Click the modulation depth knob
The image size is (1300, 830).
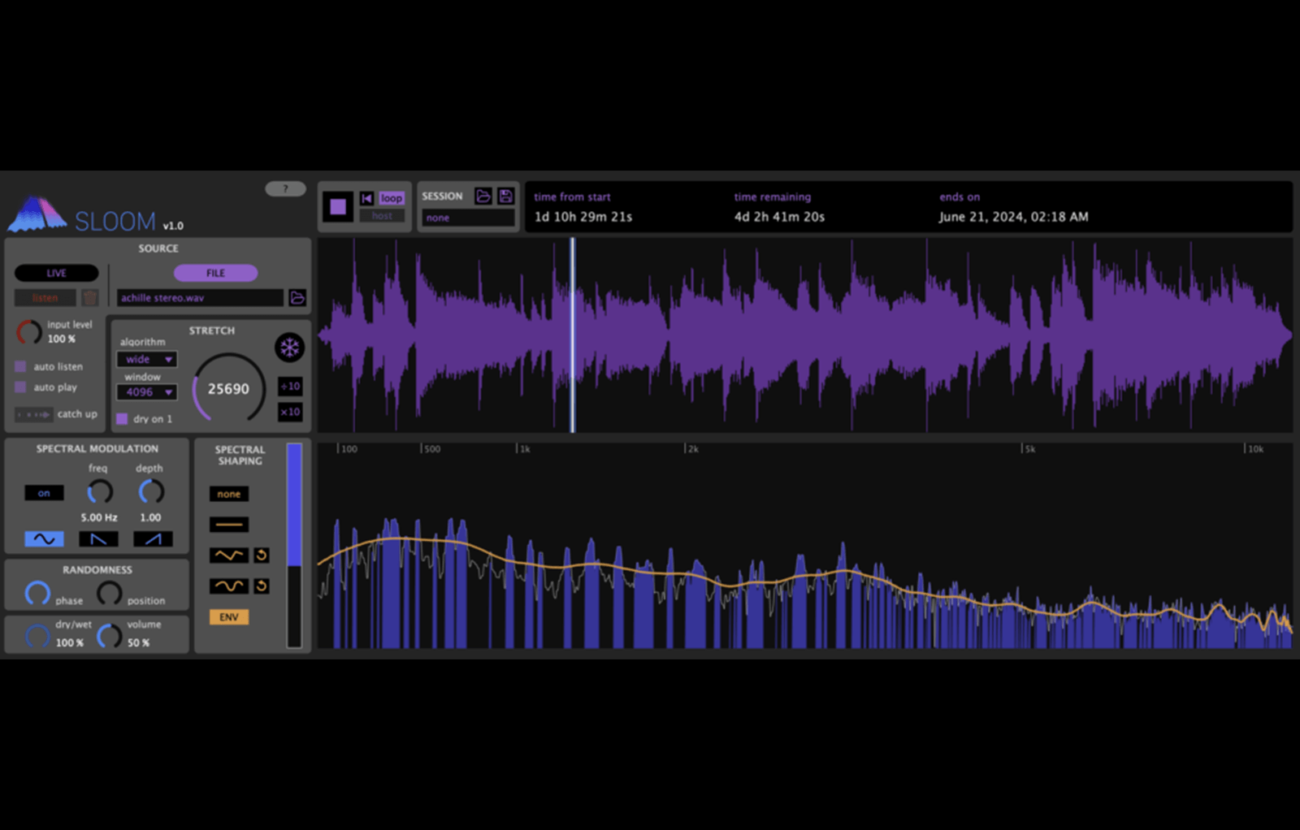tap(151, 492)
